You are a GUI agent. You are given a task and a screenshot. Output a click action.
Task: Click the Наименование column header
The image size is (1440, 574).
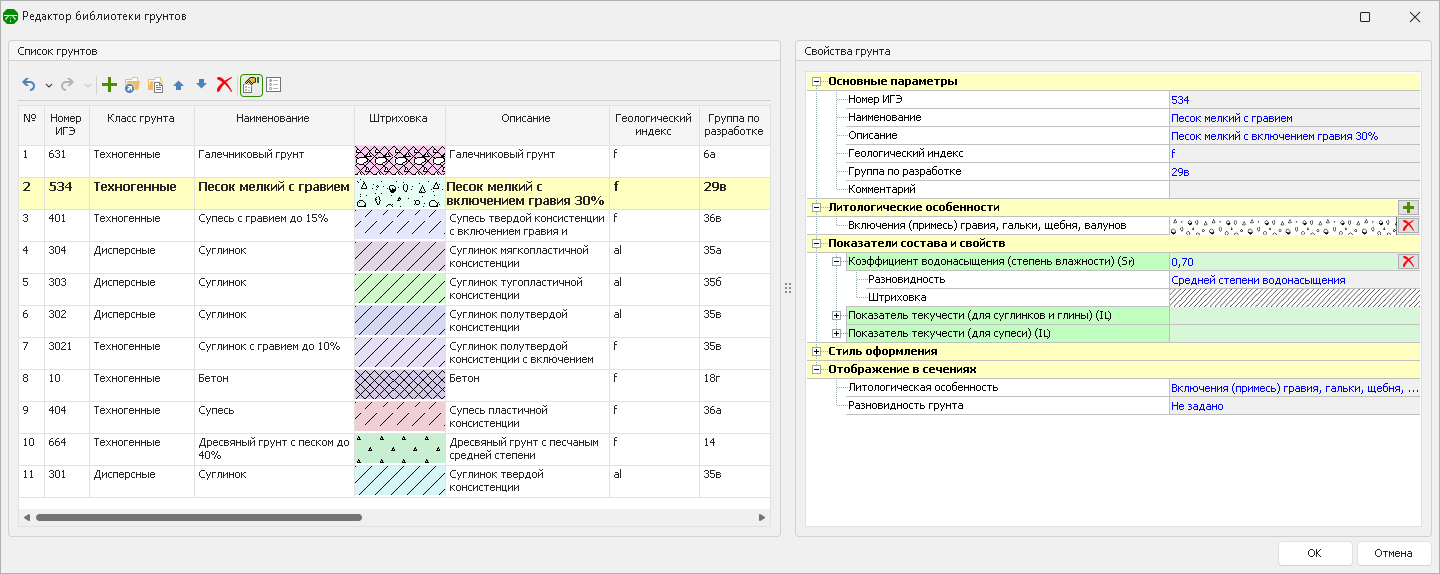[274, 124]
